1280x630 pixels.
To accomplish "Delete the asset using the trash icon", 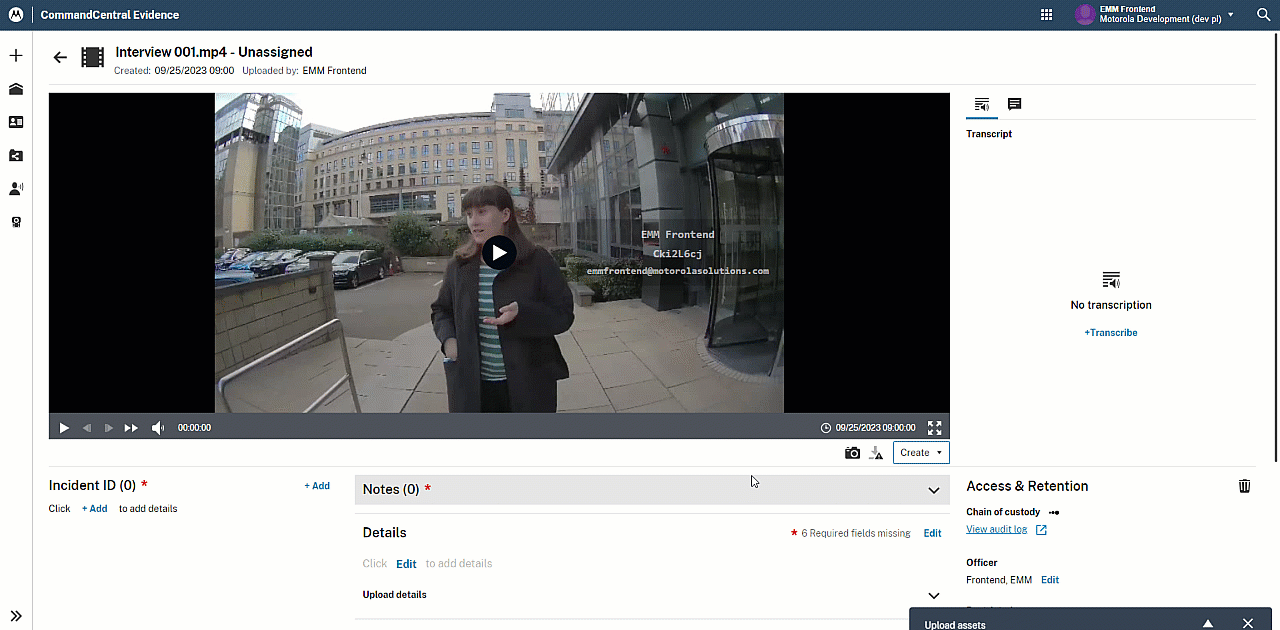I will (x=1244, y=486).
